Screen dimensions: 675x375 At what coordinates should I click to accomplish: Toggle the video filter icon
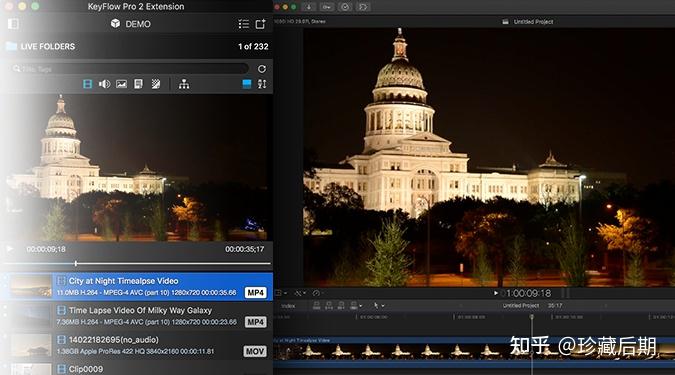click(87, 84)
